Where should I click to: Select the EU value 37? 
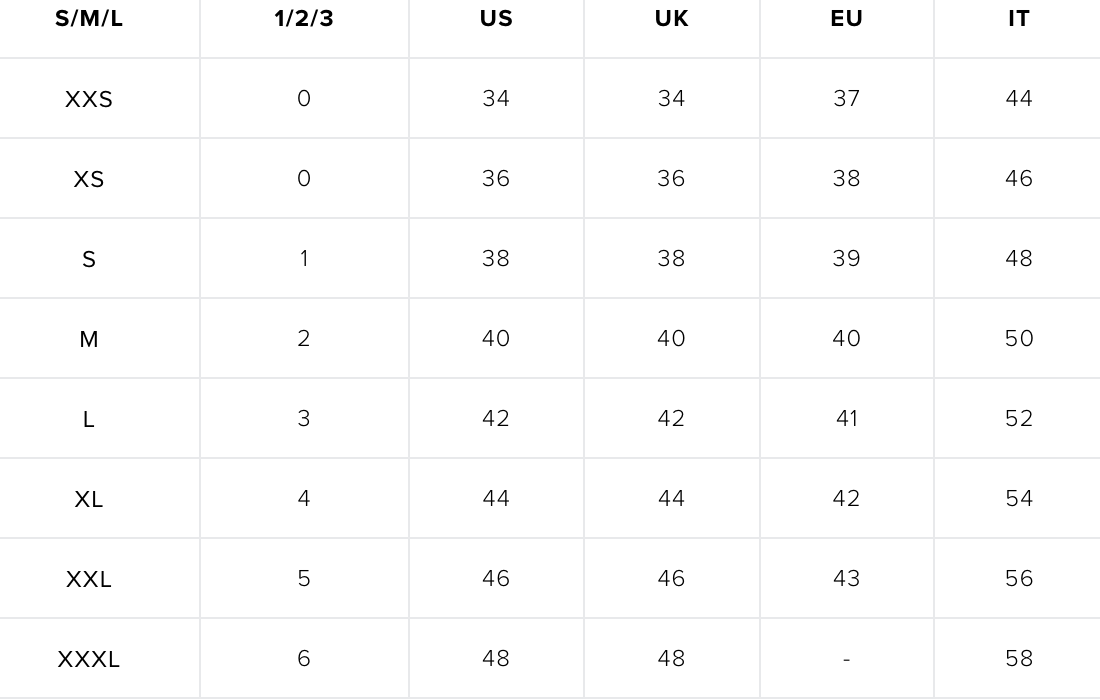[846, 98]
